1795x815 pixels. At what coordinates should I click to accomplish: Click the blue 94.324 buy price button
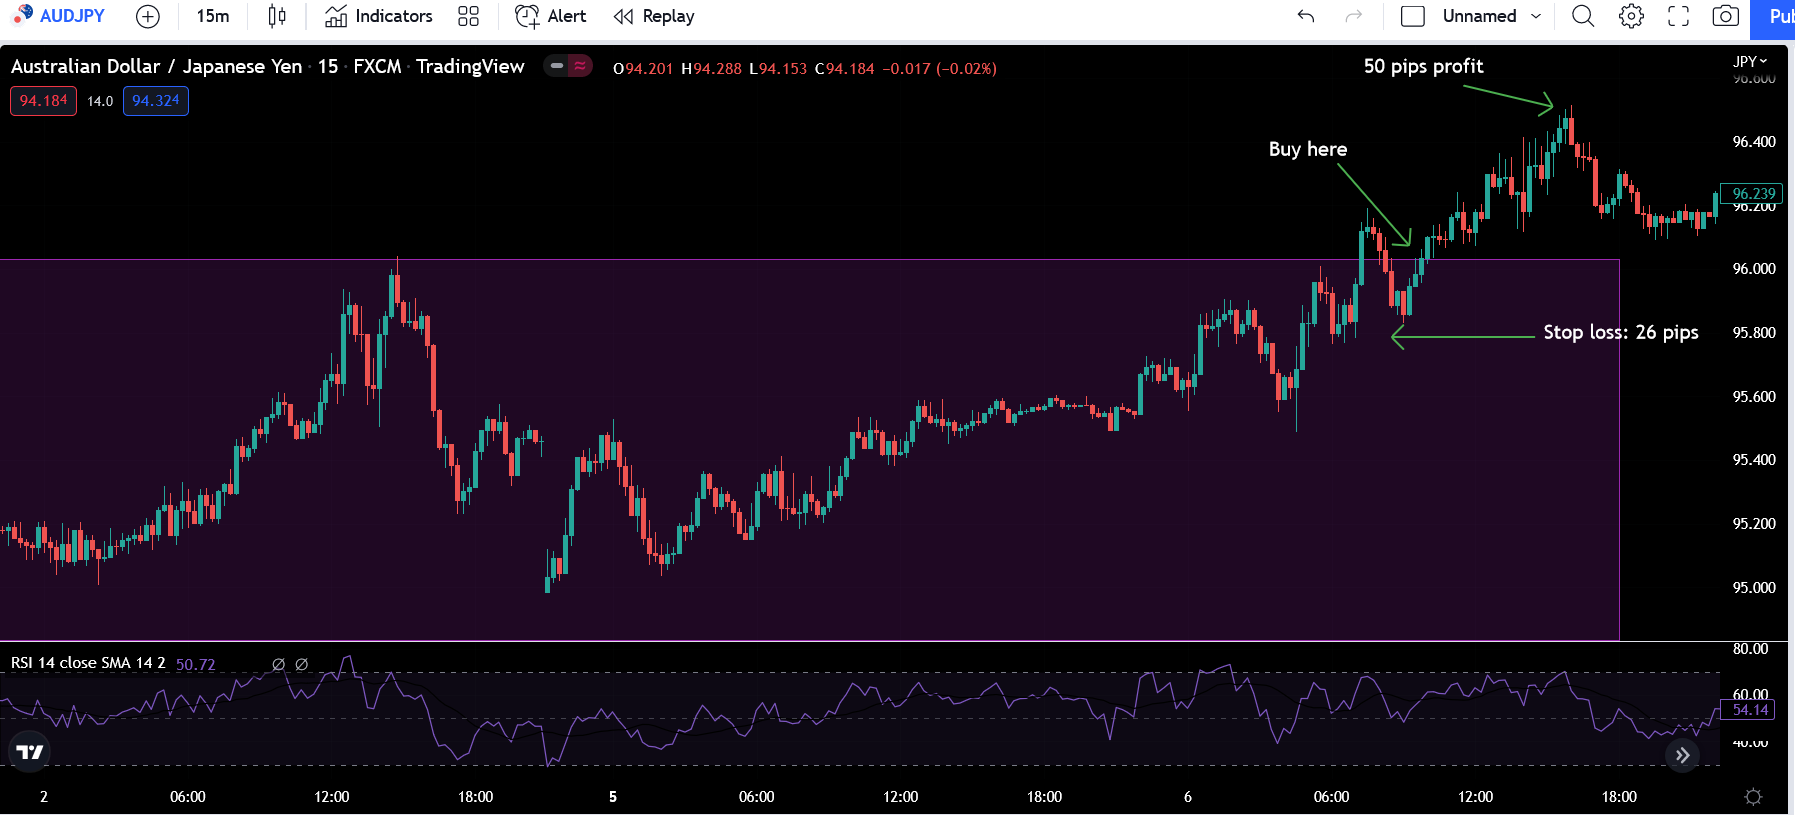click(x=155, y=101)
